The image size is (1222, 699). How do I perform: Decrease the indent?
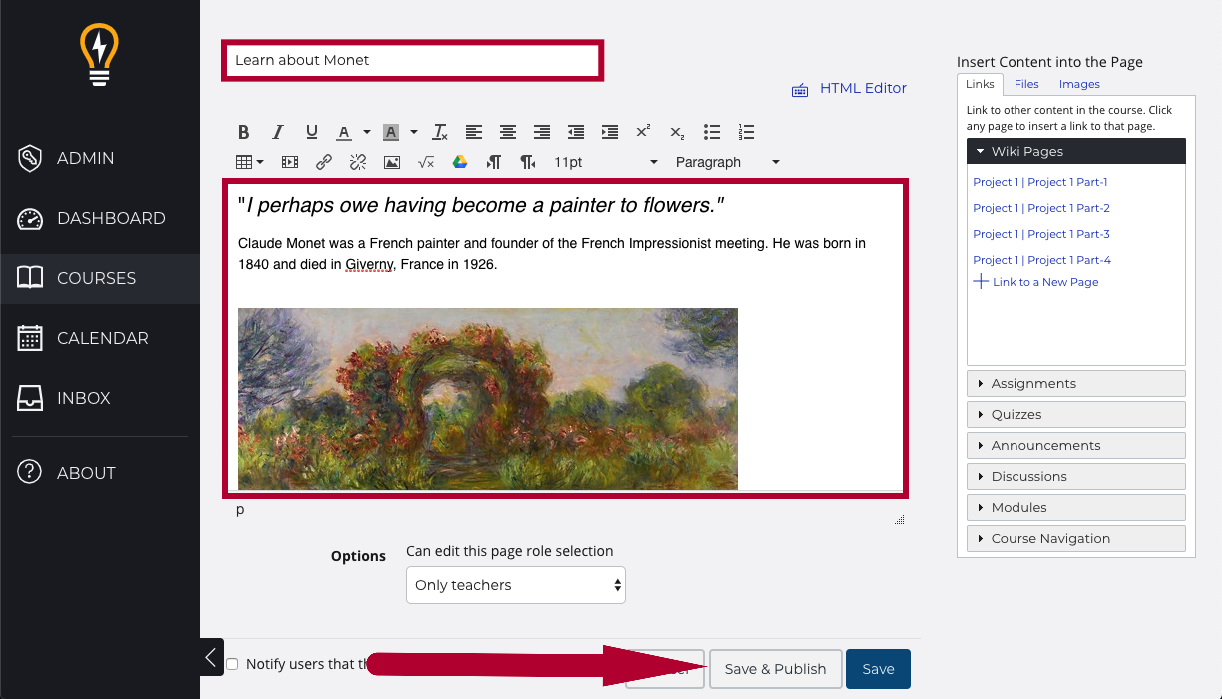pyautogui.click(x=576, y=132)
